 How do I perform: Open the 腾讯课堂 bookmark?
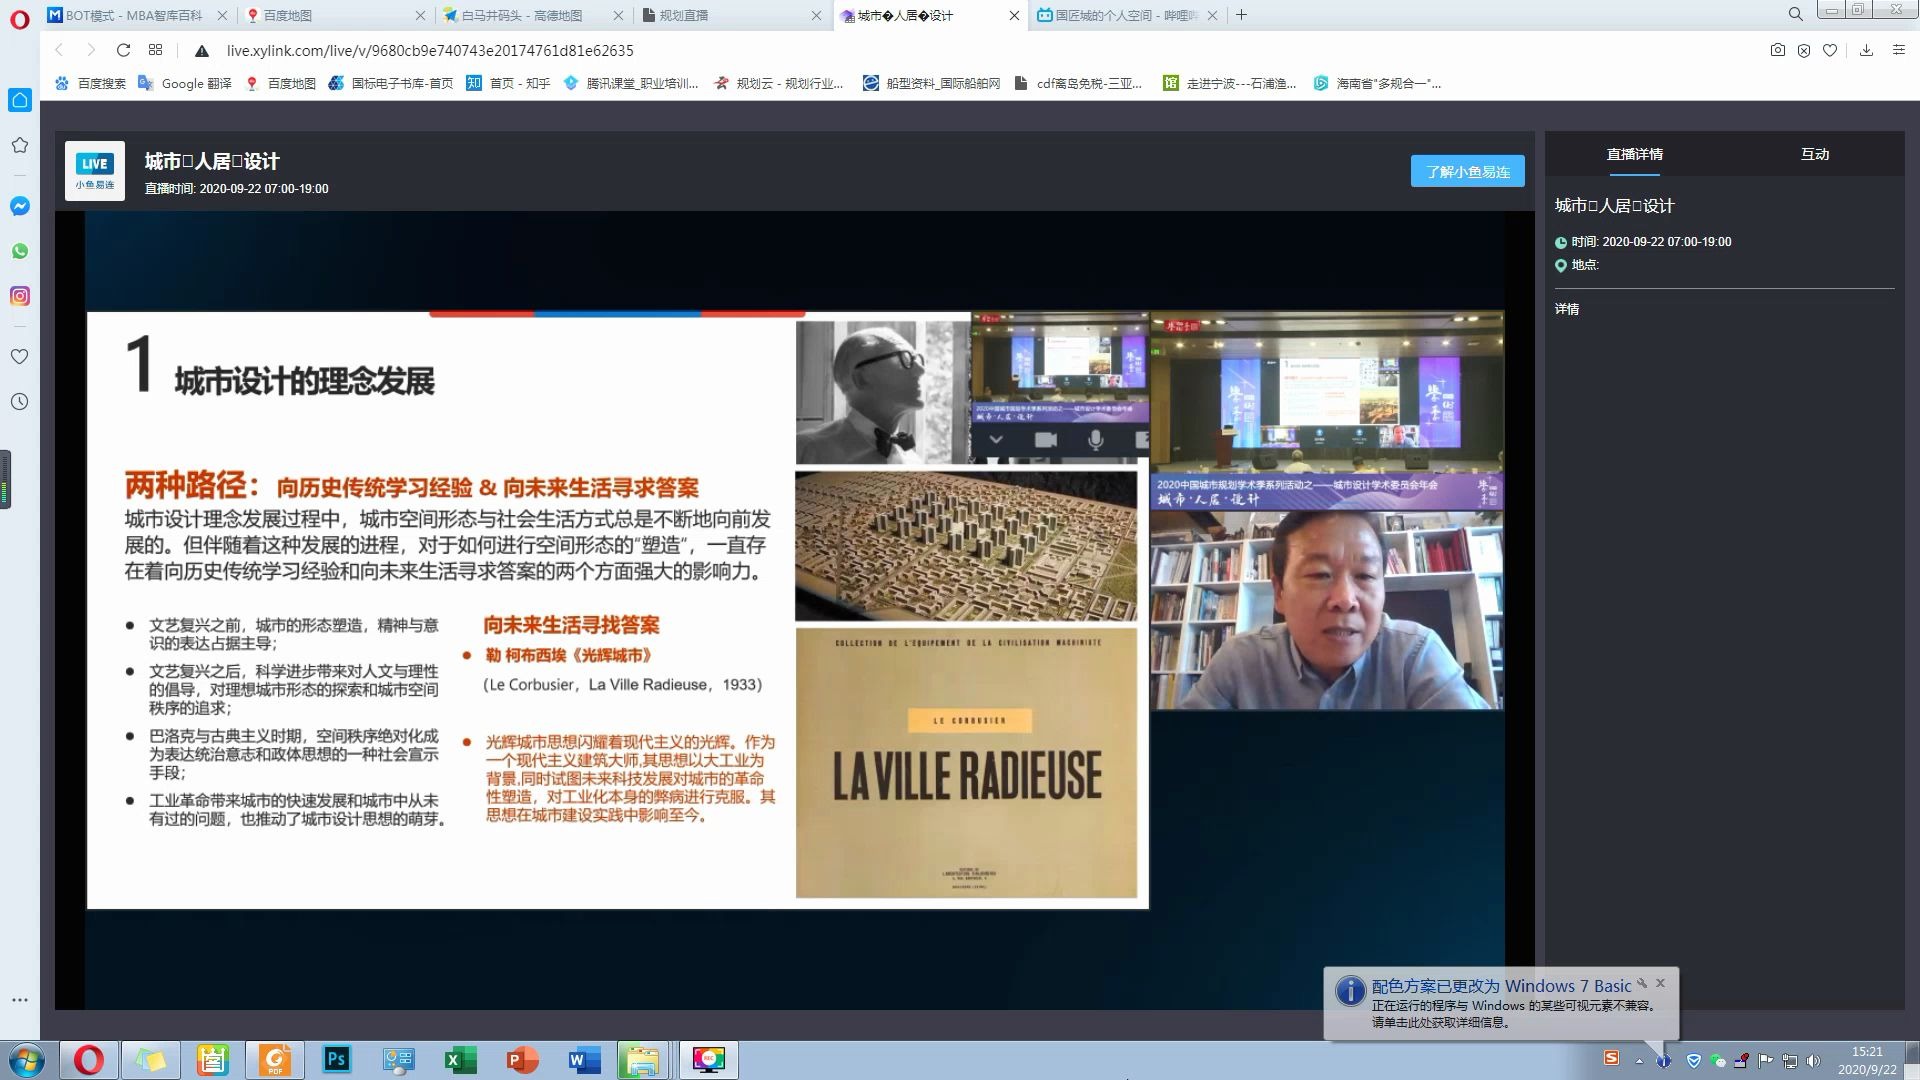[631, 83]
